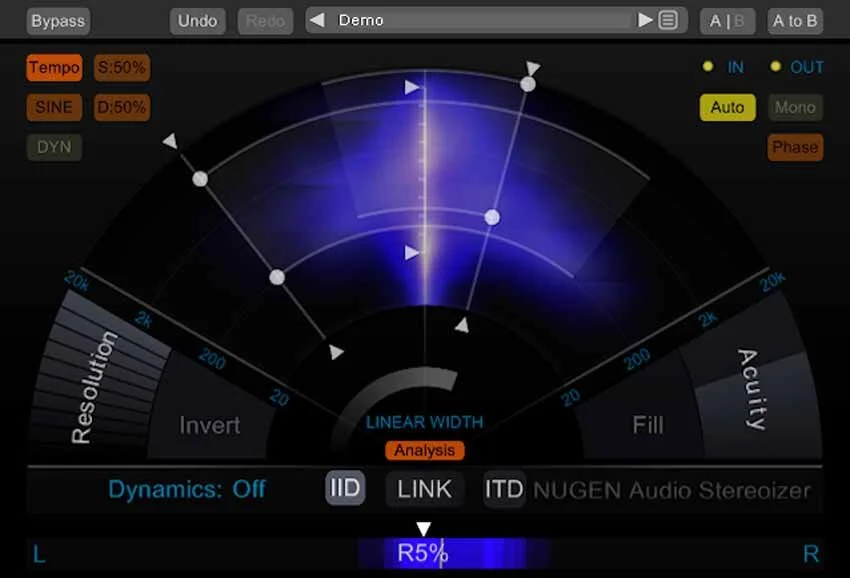This screenshot has width=850, height=578.
Task: Open the Analysis view
Action: tap(424, 450)
